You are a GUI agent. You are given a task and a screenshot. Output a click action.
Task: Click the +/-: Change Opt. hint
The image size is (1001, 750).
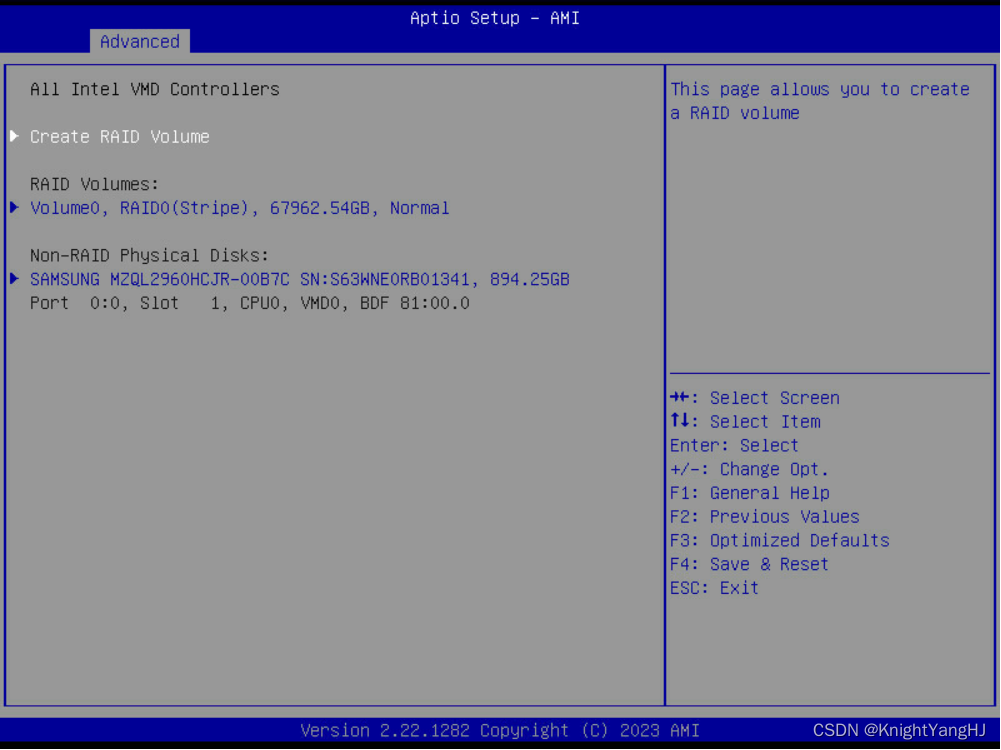coord(749,469)
